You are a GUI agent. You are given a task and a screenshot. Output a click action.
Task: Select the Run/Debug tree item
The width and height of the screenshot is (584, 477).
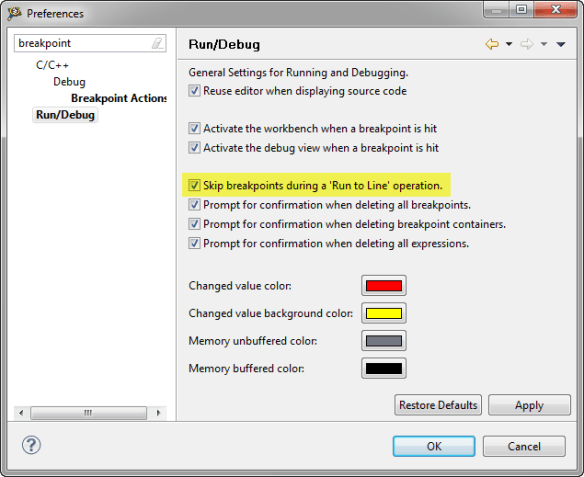pos(65,115)
